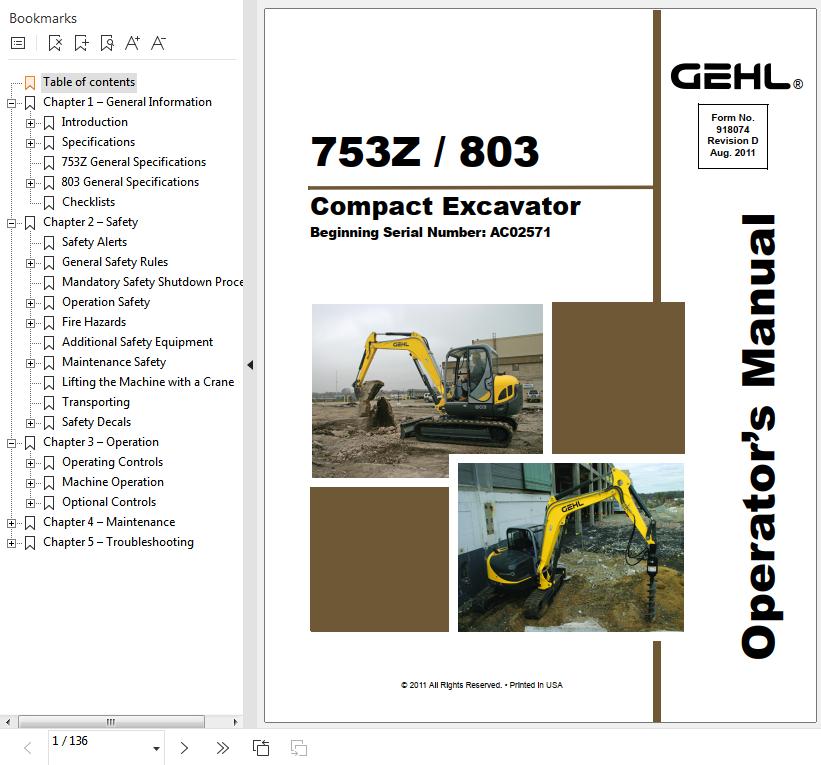
Task: Expand Chapter 5 – Troubleshooting
Action: pyautogui.click(x=12, y=543)
